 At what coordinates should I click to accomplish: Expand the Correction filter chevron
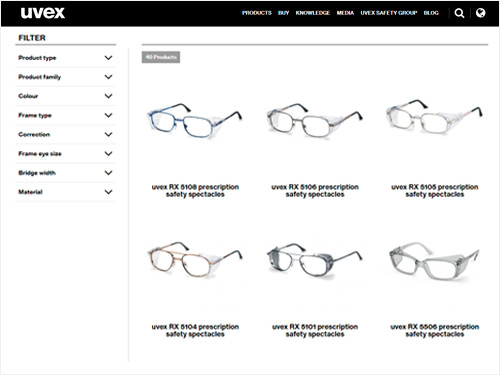coord(108,134)
